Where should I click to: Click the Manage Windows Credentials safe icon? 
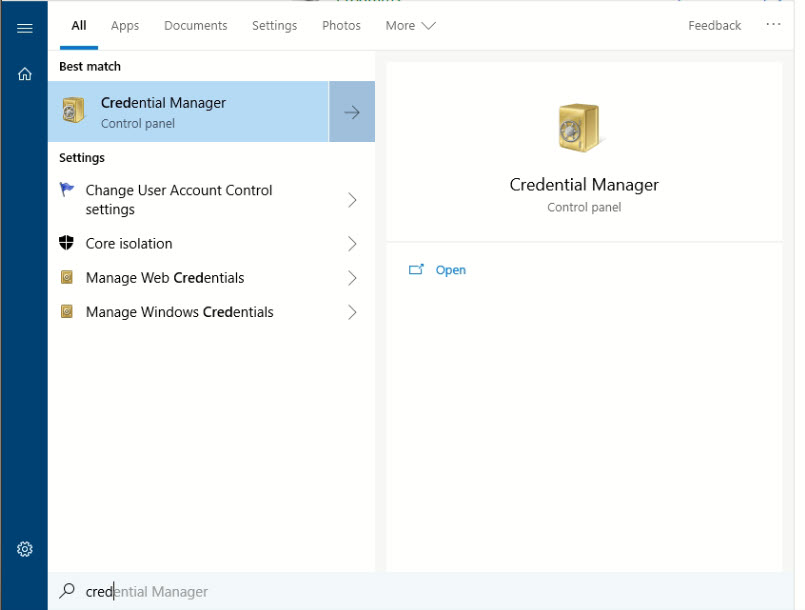tap(67, 312)
